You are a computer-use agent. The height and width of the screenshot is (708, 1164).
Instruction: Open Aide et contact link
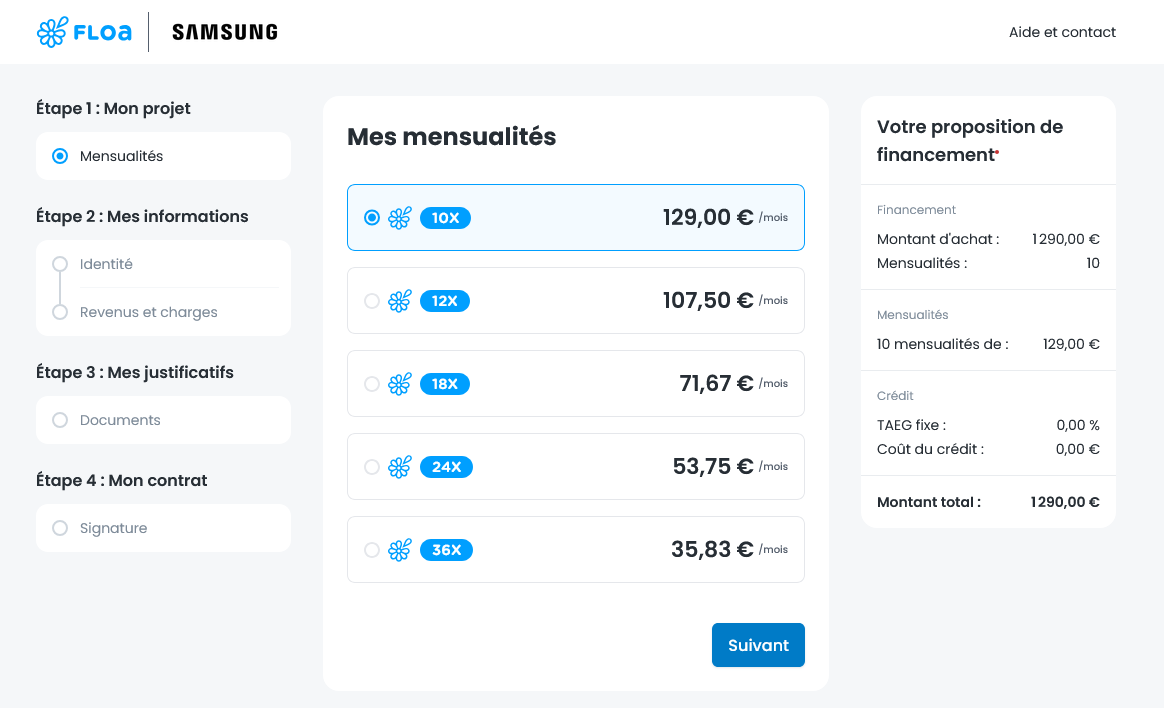pyautogui.click(x=1062, y=32)
